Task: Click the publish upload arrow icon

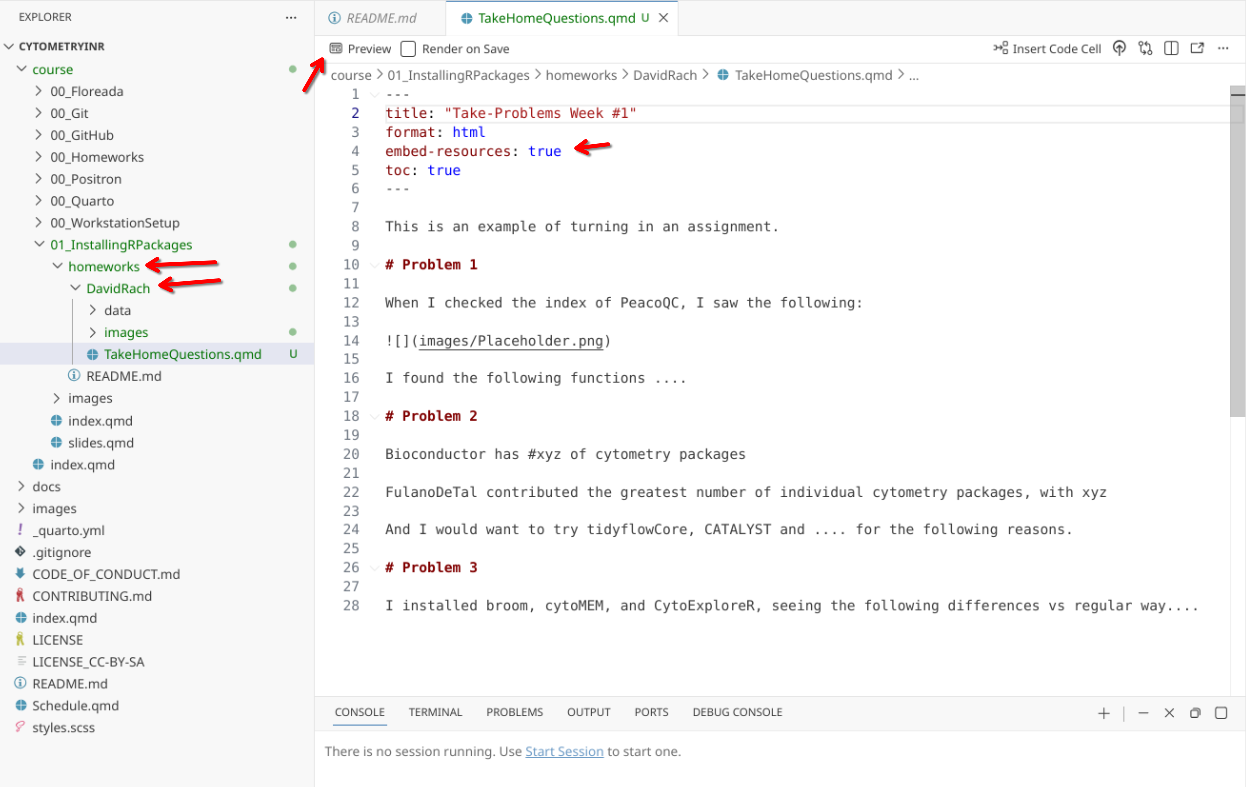Action: point(1119,49)
